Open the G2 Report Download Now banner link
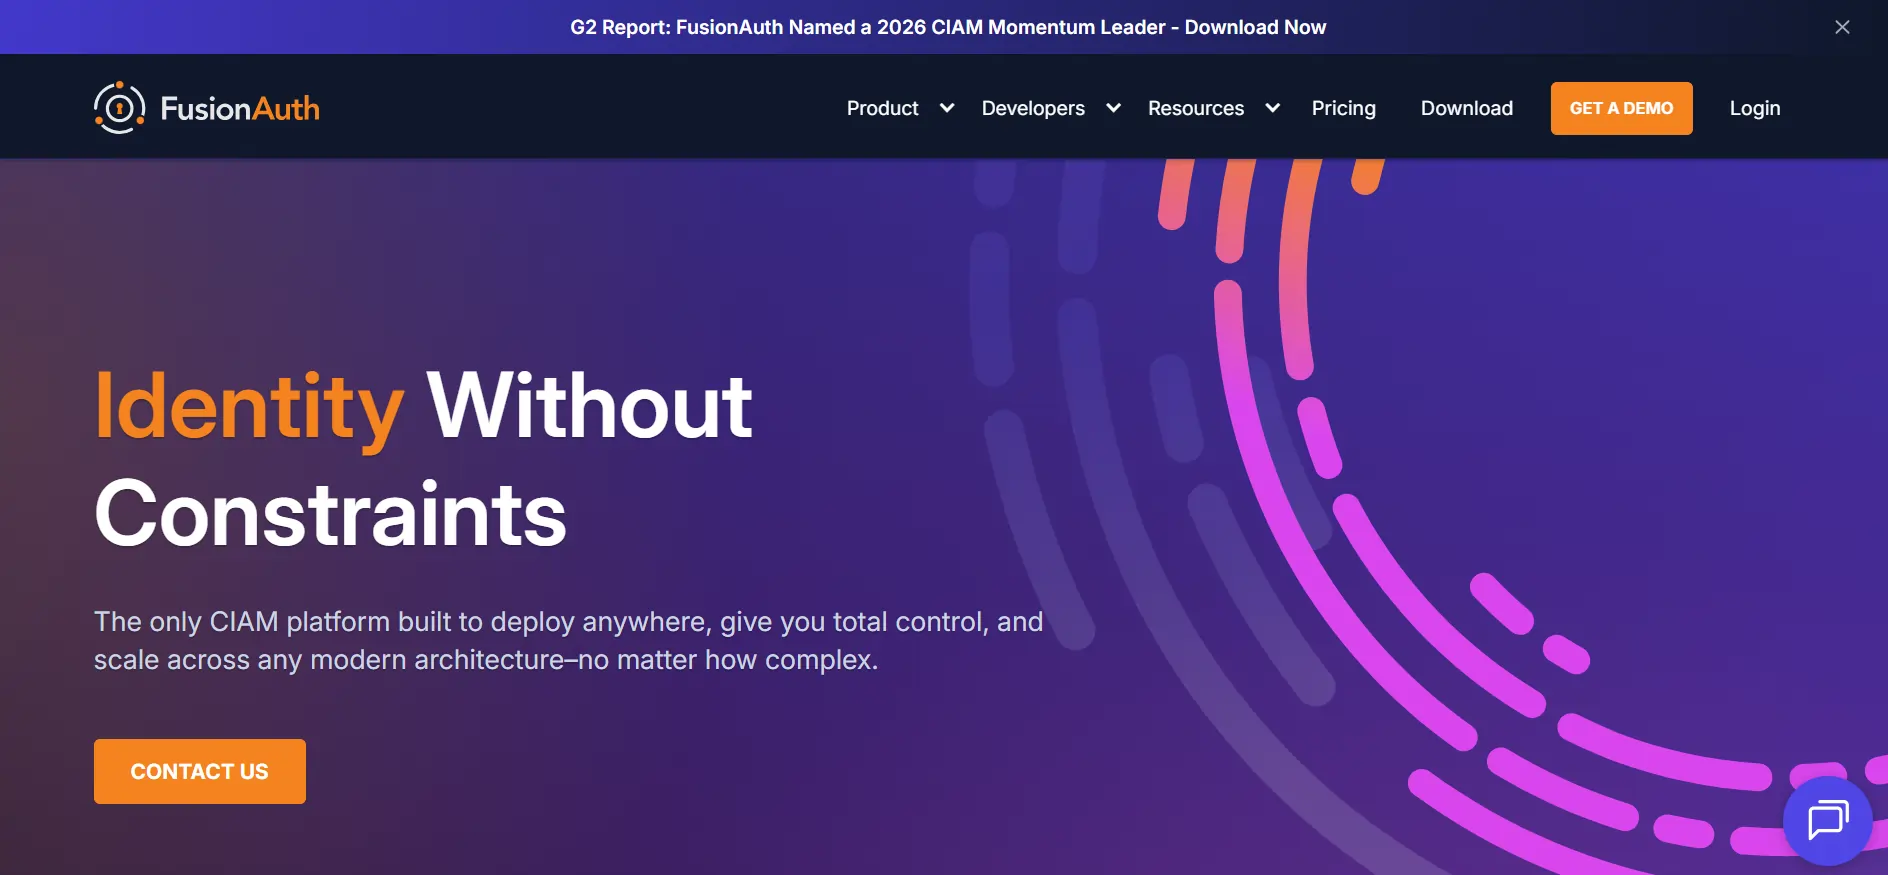The image size is (1888, 875). [x=948, y=27]
